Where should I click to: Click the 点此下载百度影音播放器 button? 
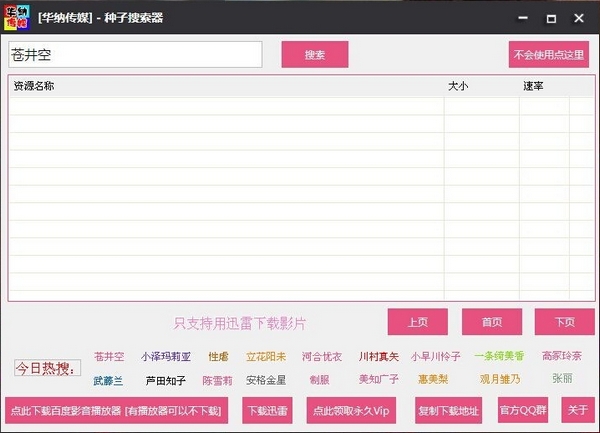(x=118, y=410)
